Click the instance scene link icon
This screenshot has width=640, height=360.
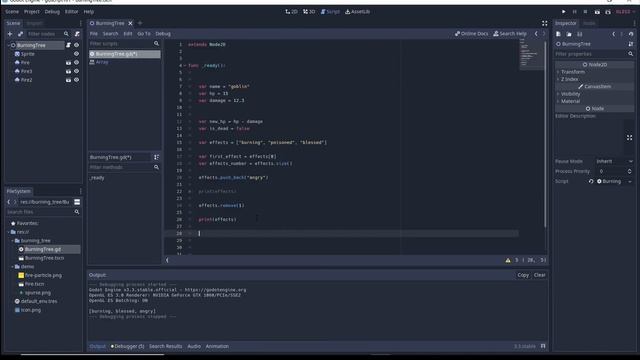coord(20,34)
